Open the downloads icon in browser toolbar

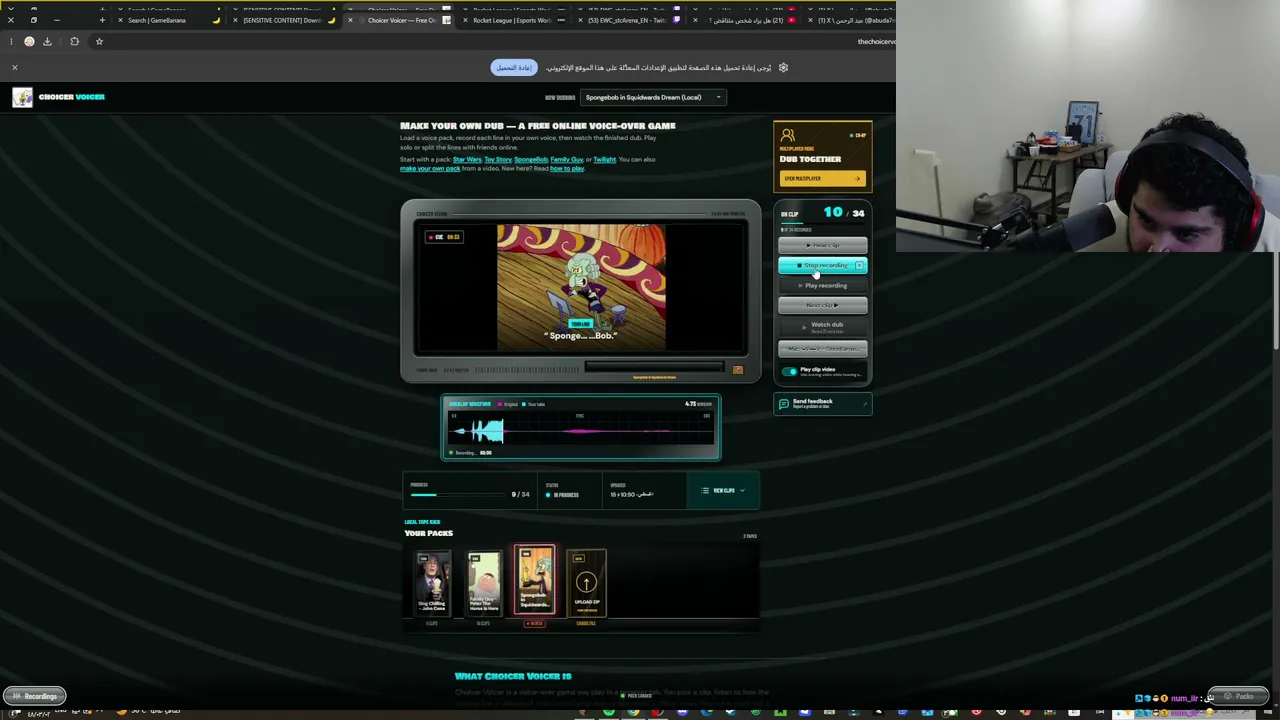pos(47,41)
